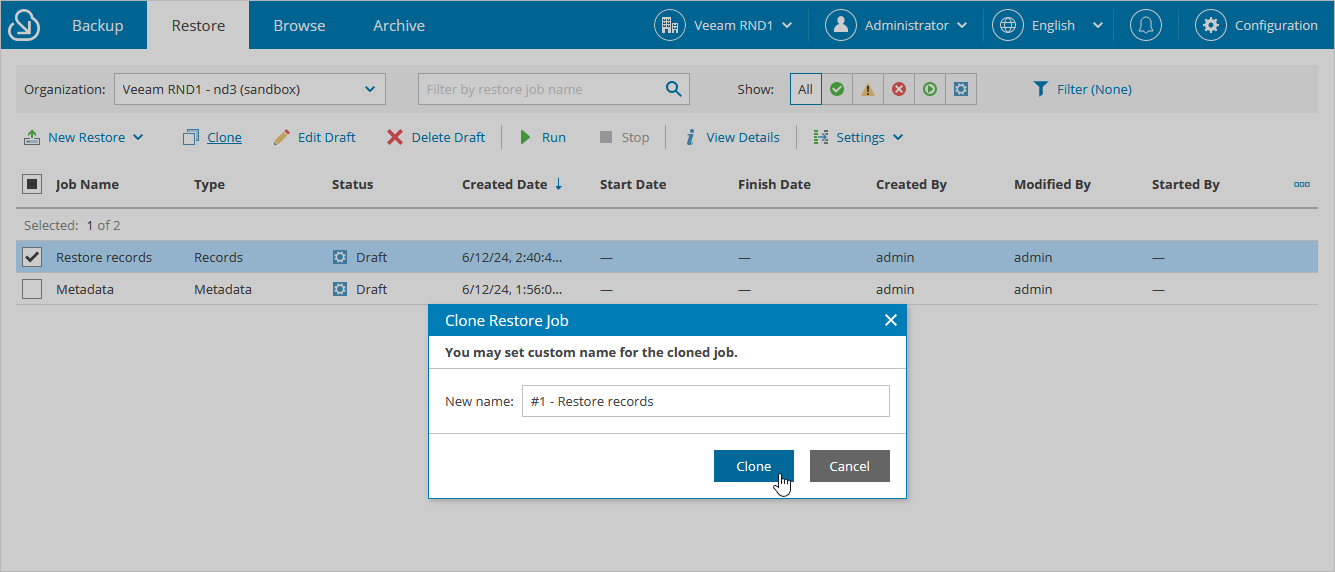The height and width of the screenshot is (572, 1335).
Task: Open the New Restore dropdown
Action: [x=84, y=137]
